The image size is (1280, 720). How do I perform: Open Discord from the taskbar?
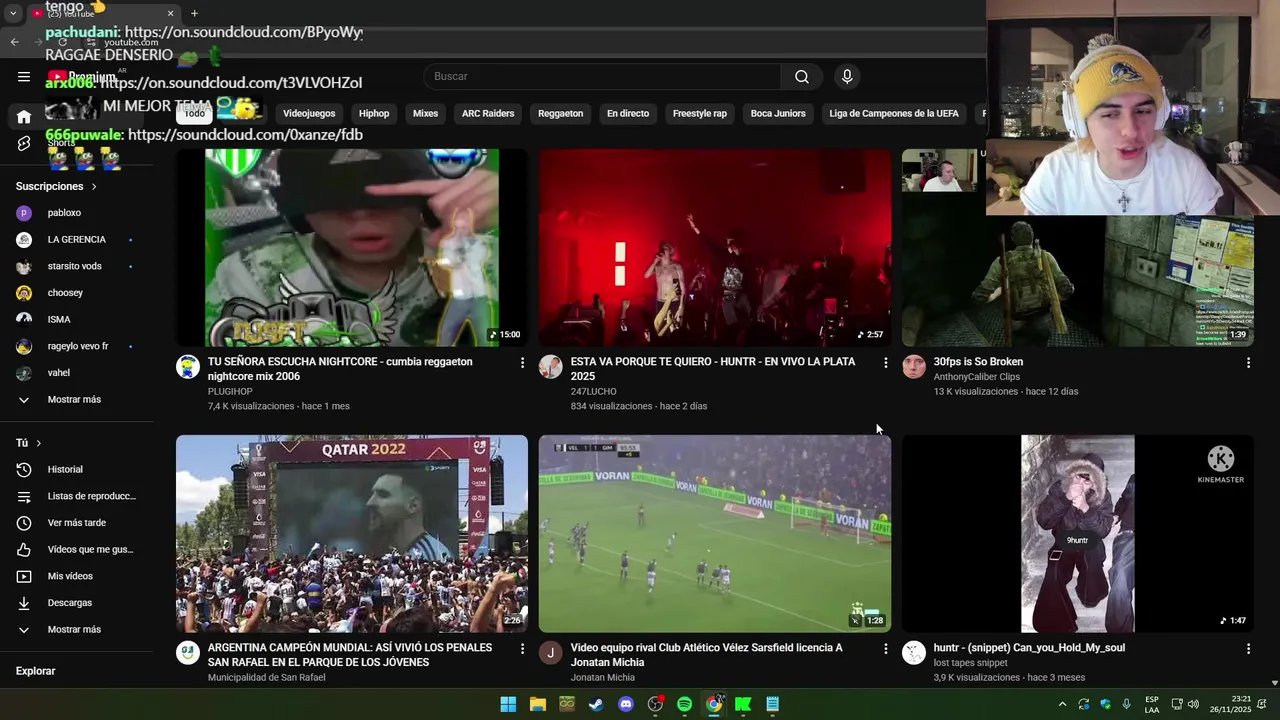(x=626, y=704)
